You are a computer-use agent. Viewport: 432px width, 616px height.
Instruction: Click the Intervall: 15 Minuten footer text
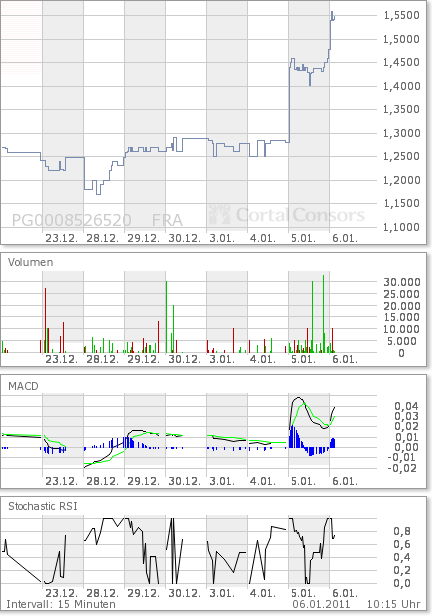pos(61,605)
